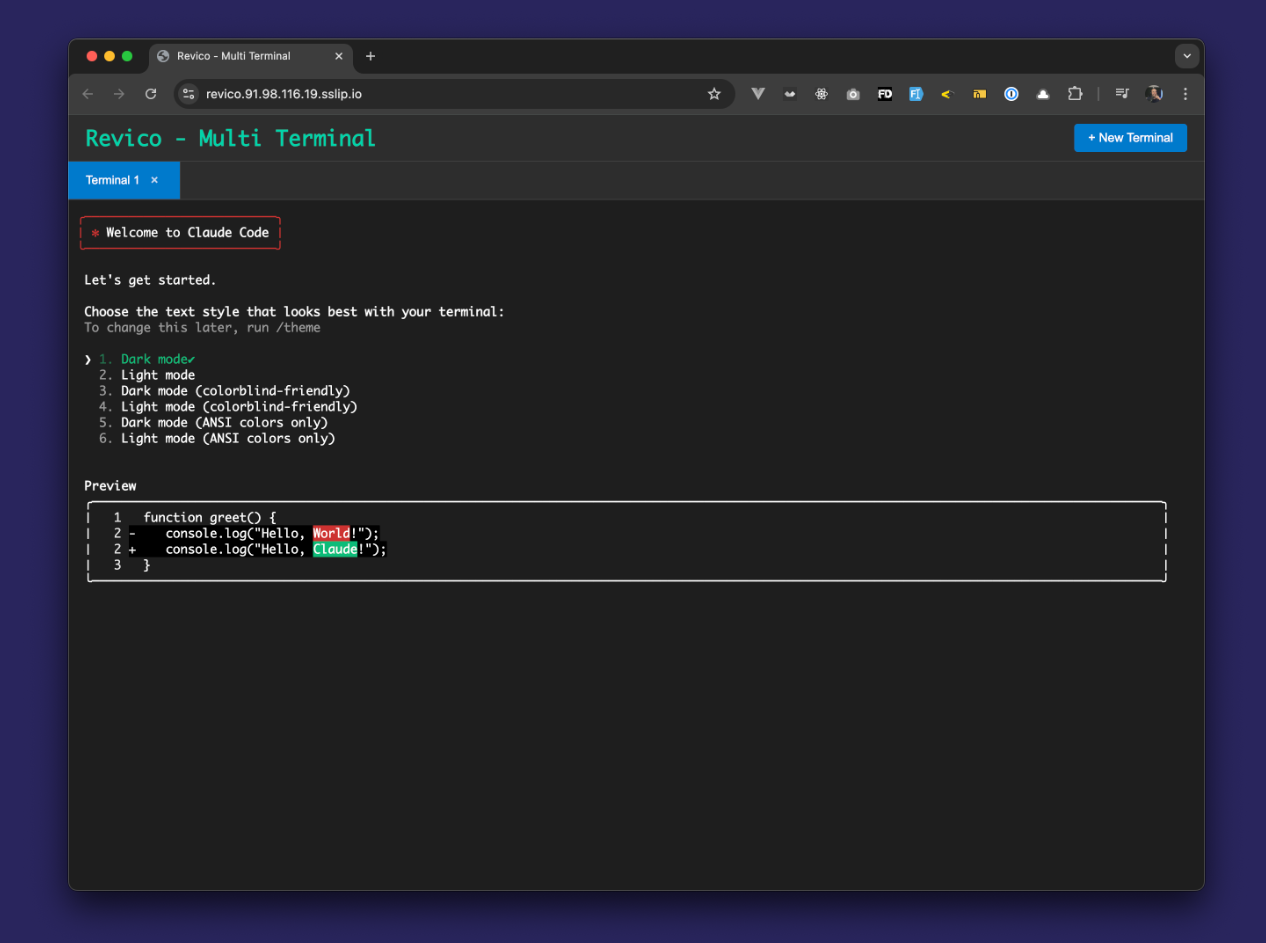Click the function greet() code line
The width and height of the screenshot is (1266, 943).
[210, 518]
